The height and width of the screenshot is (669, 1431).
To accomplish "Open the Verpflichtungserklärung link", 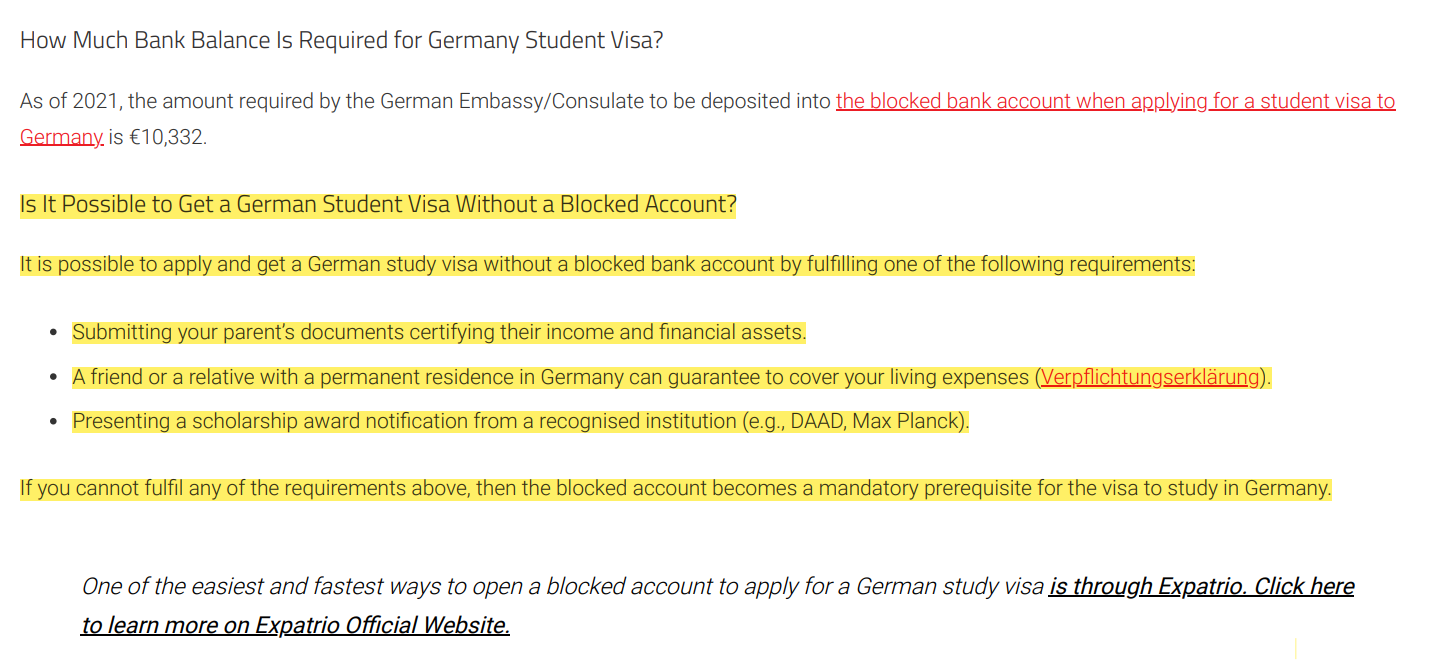I will [1150, 377].
